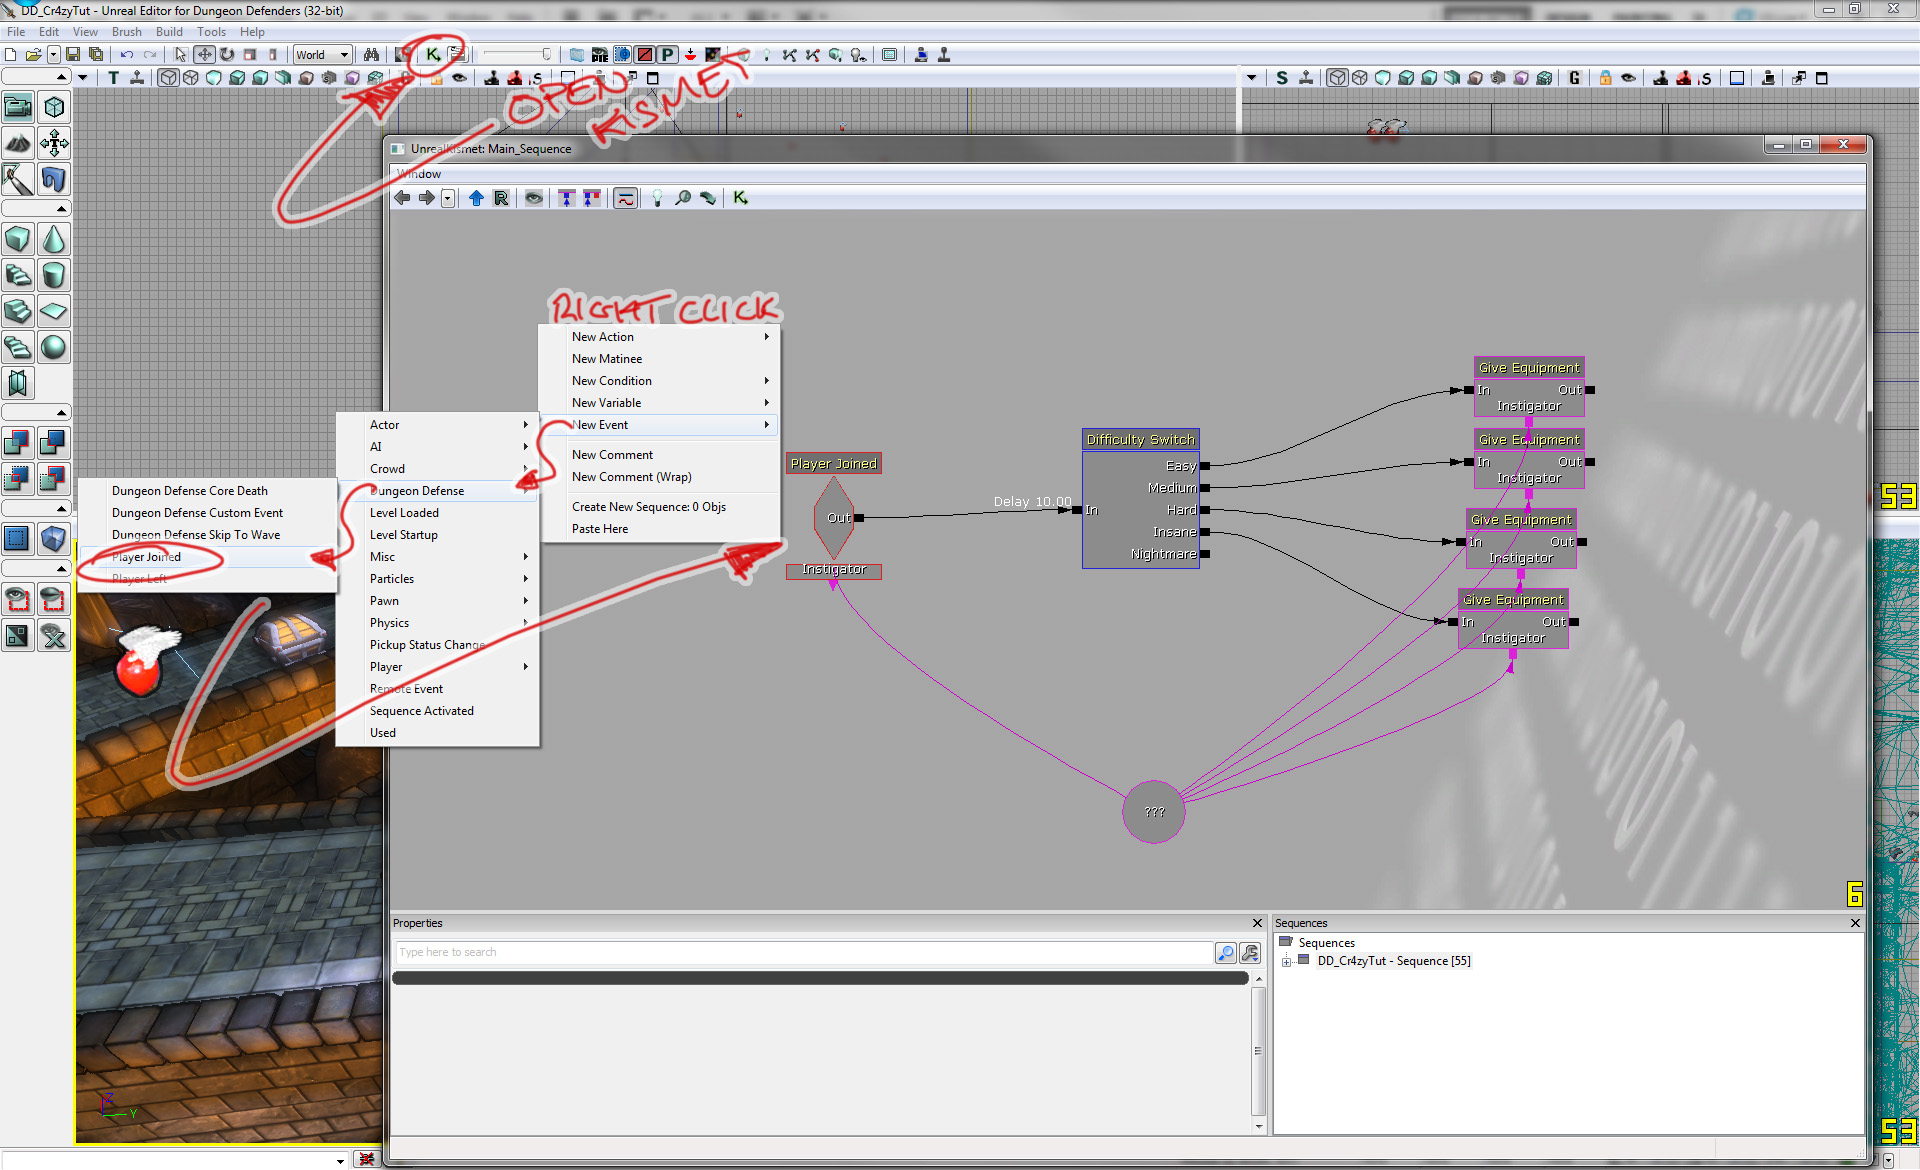
Task: Click the Properties search magnifier button
Action: [x=1226, y=952]
